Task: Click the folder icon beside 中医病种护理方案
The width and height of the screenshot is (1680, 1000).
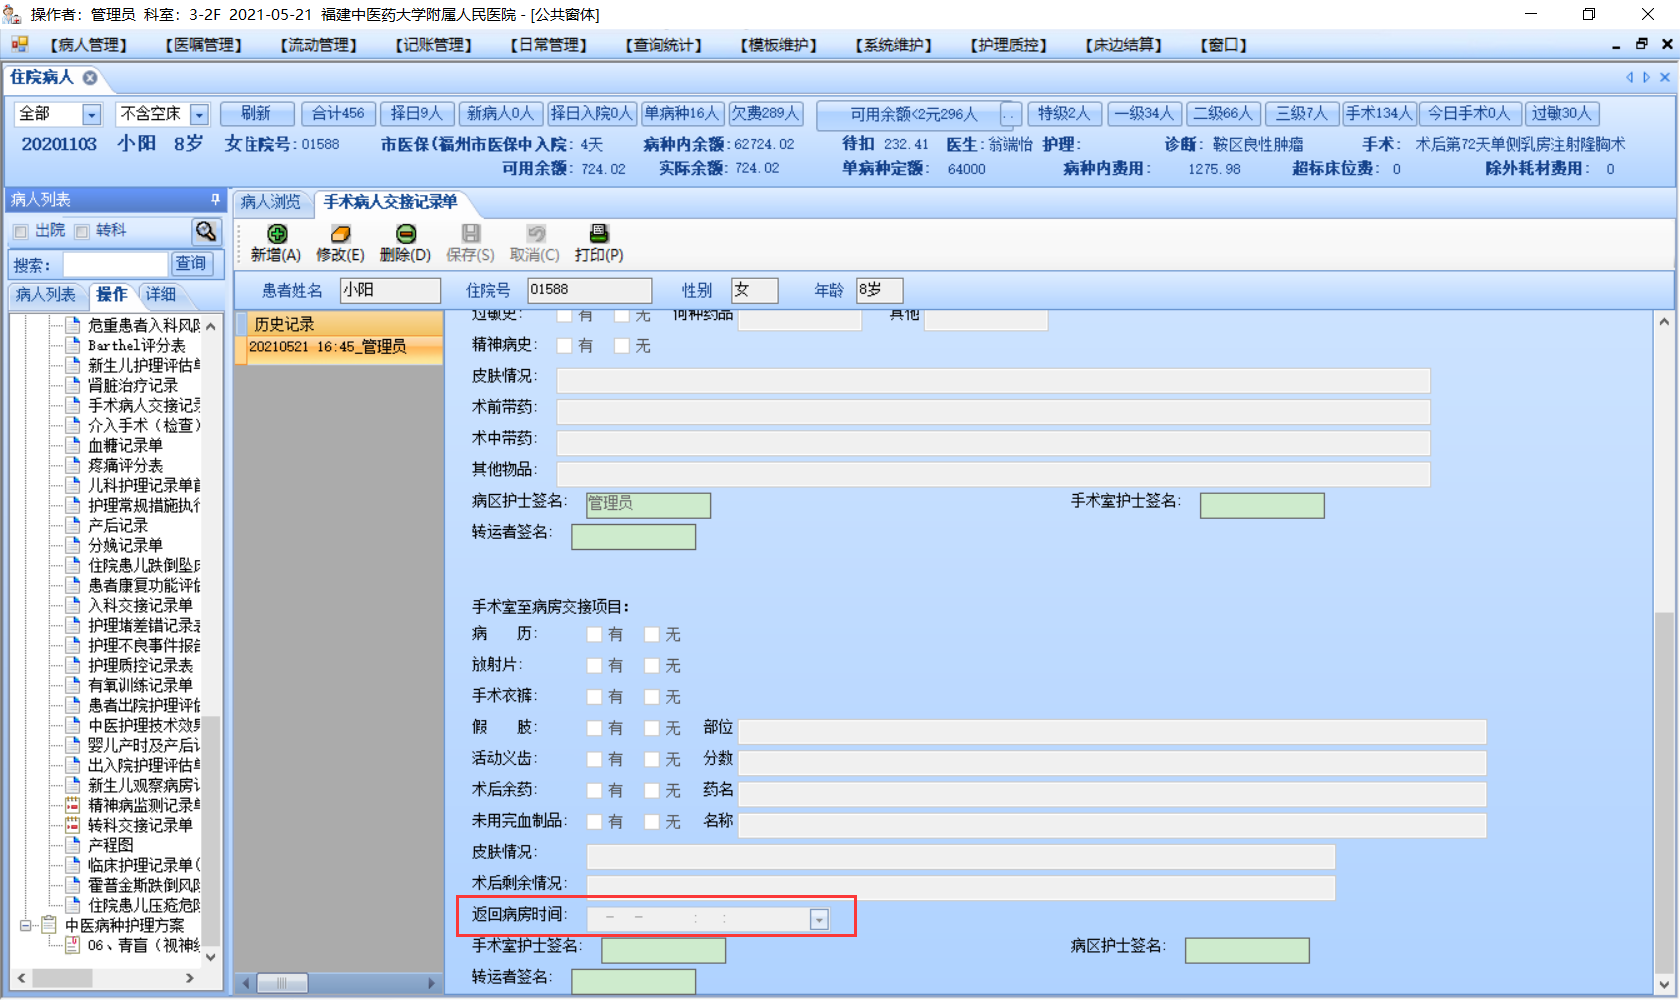Action: [48, 925]
